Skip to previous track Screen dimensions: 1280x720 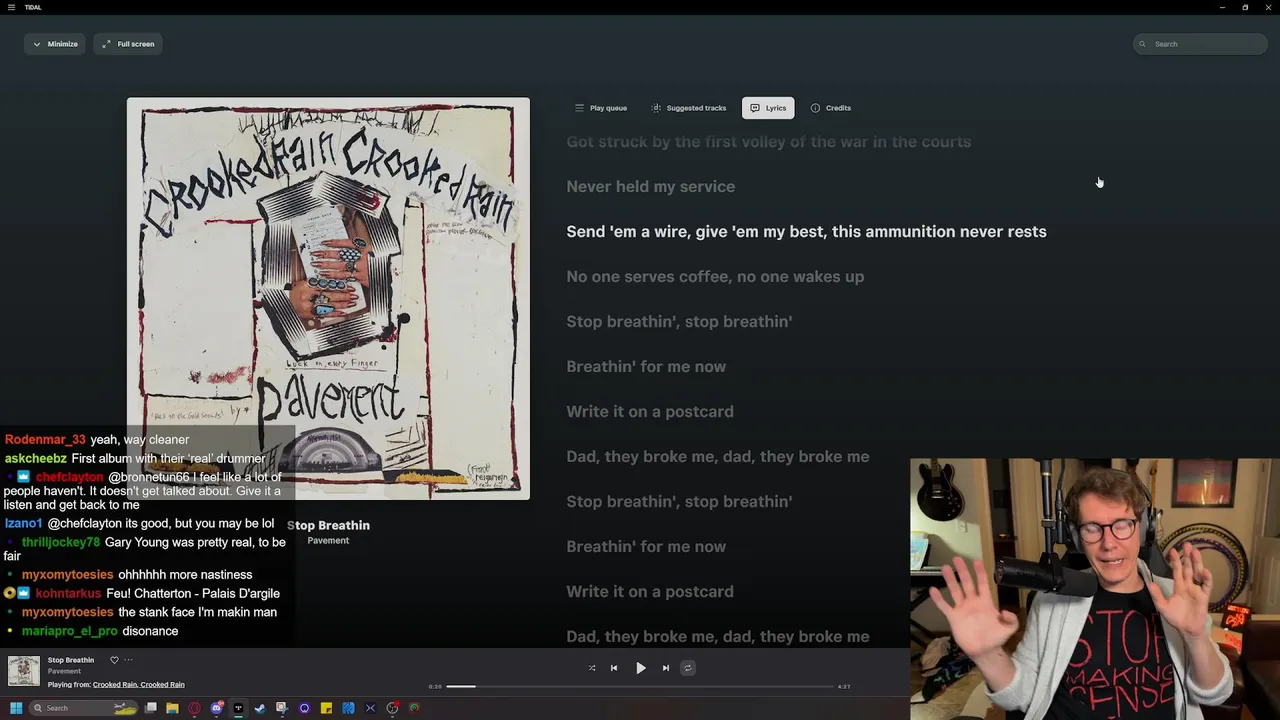click(614, 668)
